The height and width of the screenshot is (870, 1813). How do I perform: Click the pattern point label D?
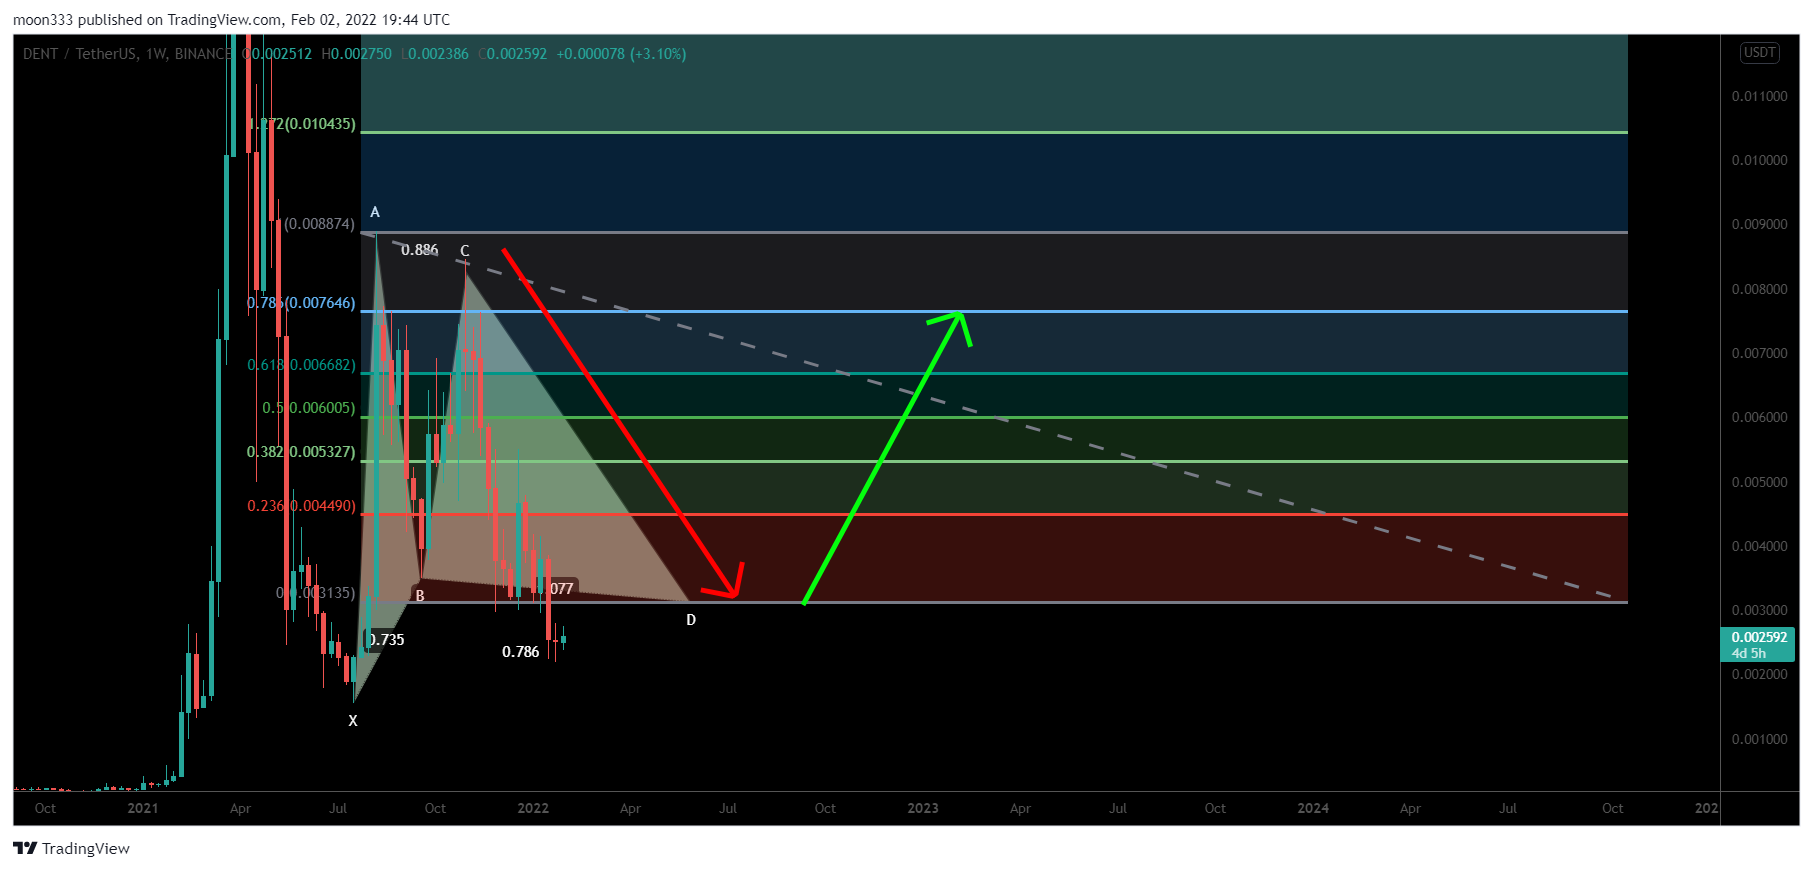point(691,620)
